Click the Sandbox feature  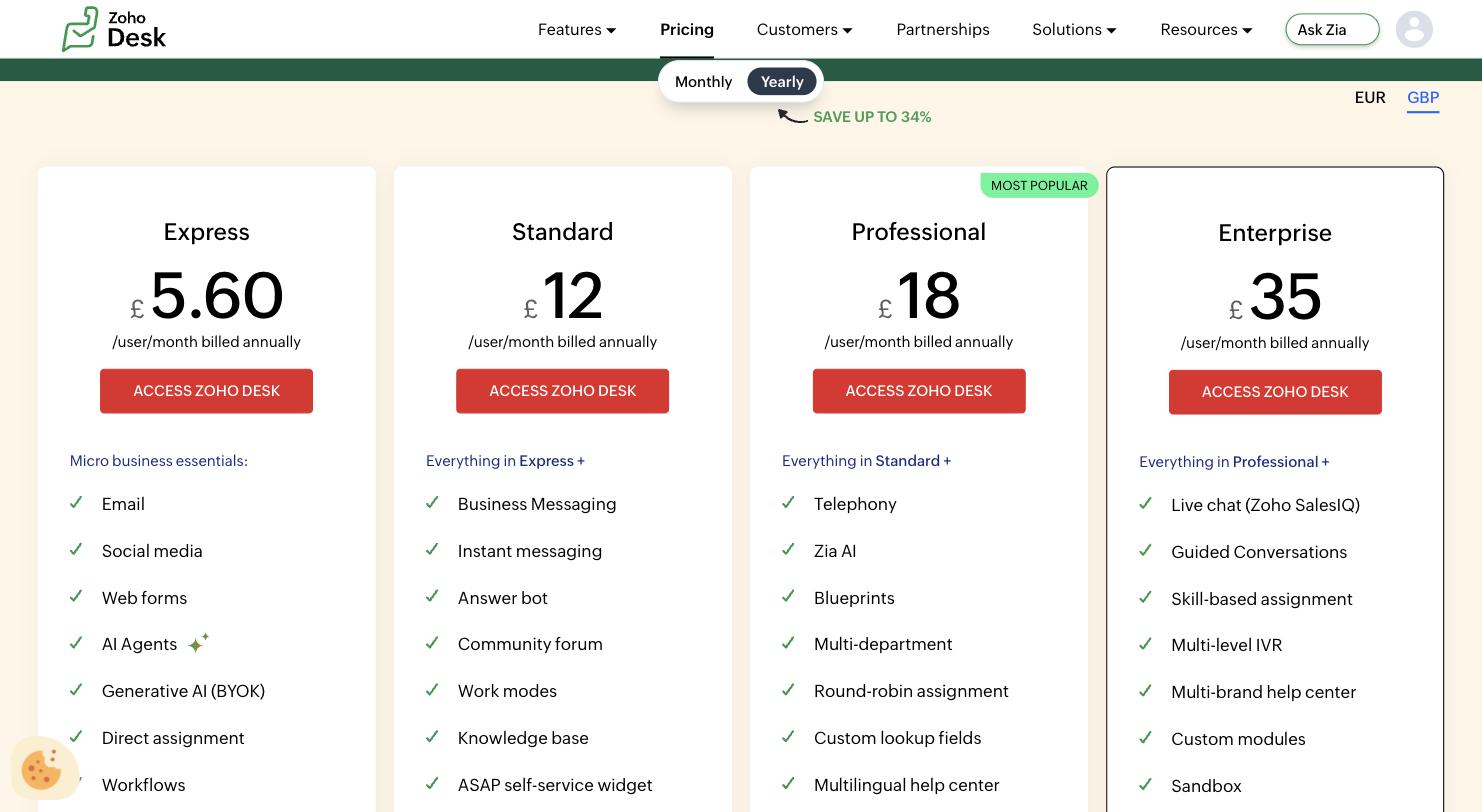pyautogui.click(x=1206, y=786)
